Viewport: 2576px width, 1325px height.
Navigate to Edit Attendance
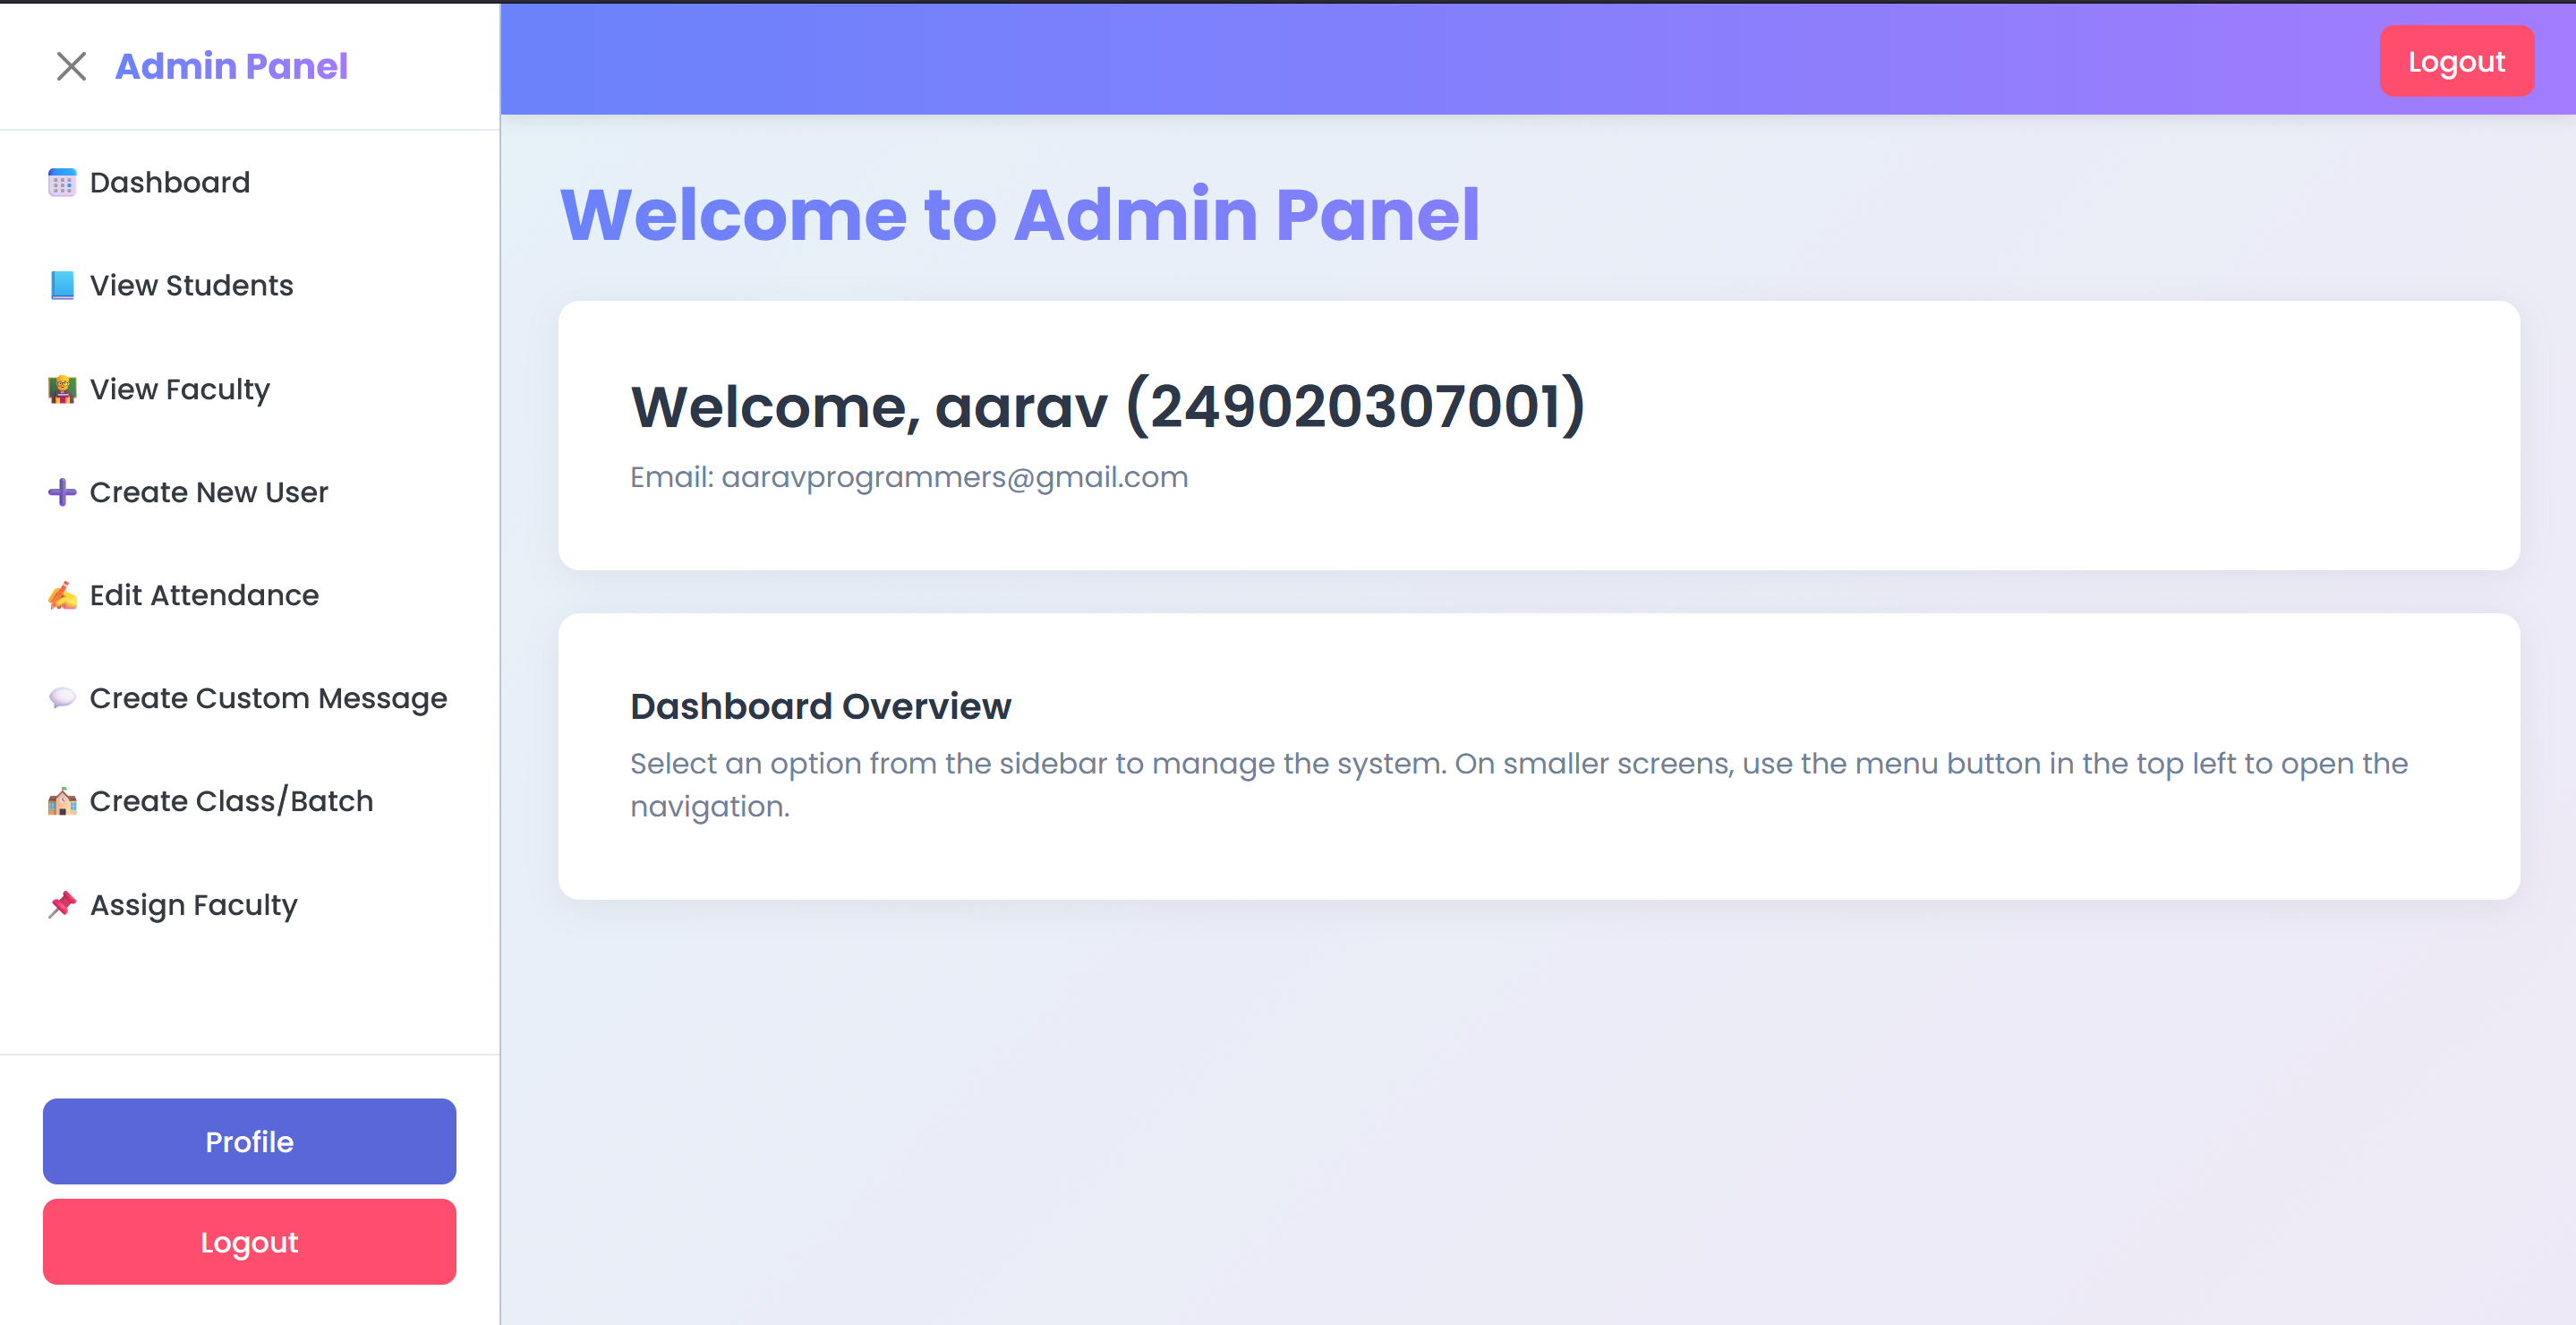click(204, 596)
